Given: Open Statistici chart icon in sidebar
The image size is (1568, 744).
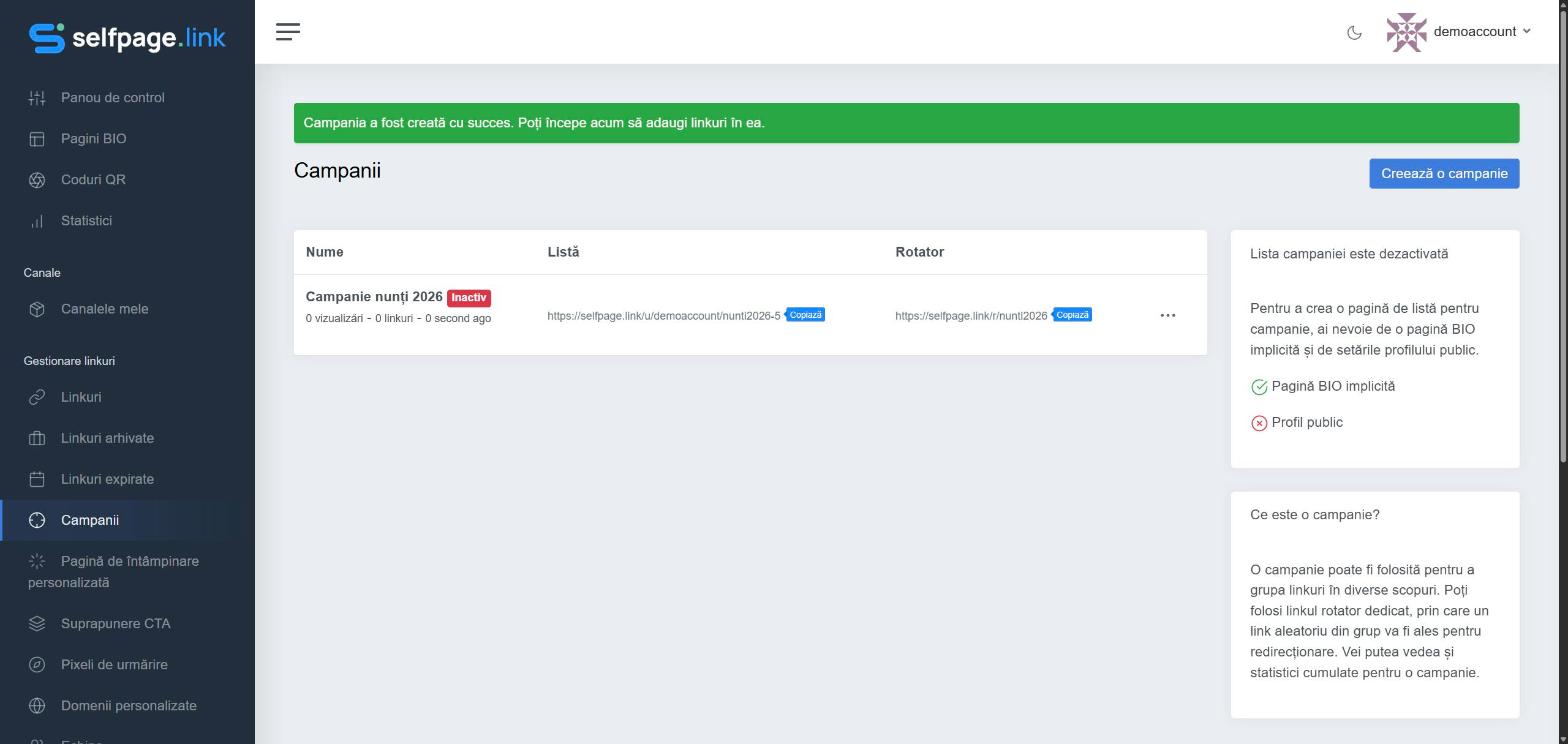Looking at the screenshot, I should [x=37, y=221].
